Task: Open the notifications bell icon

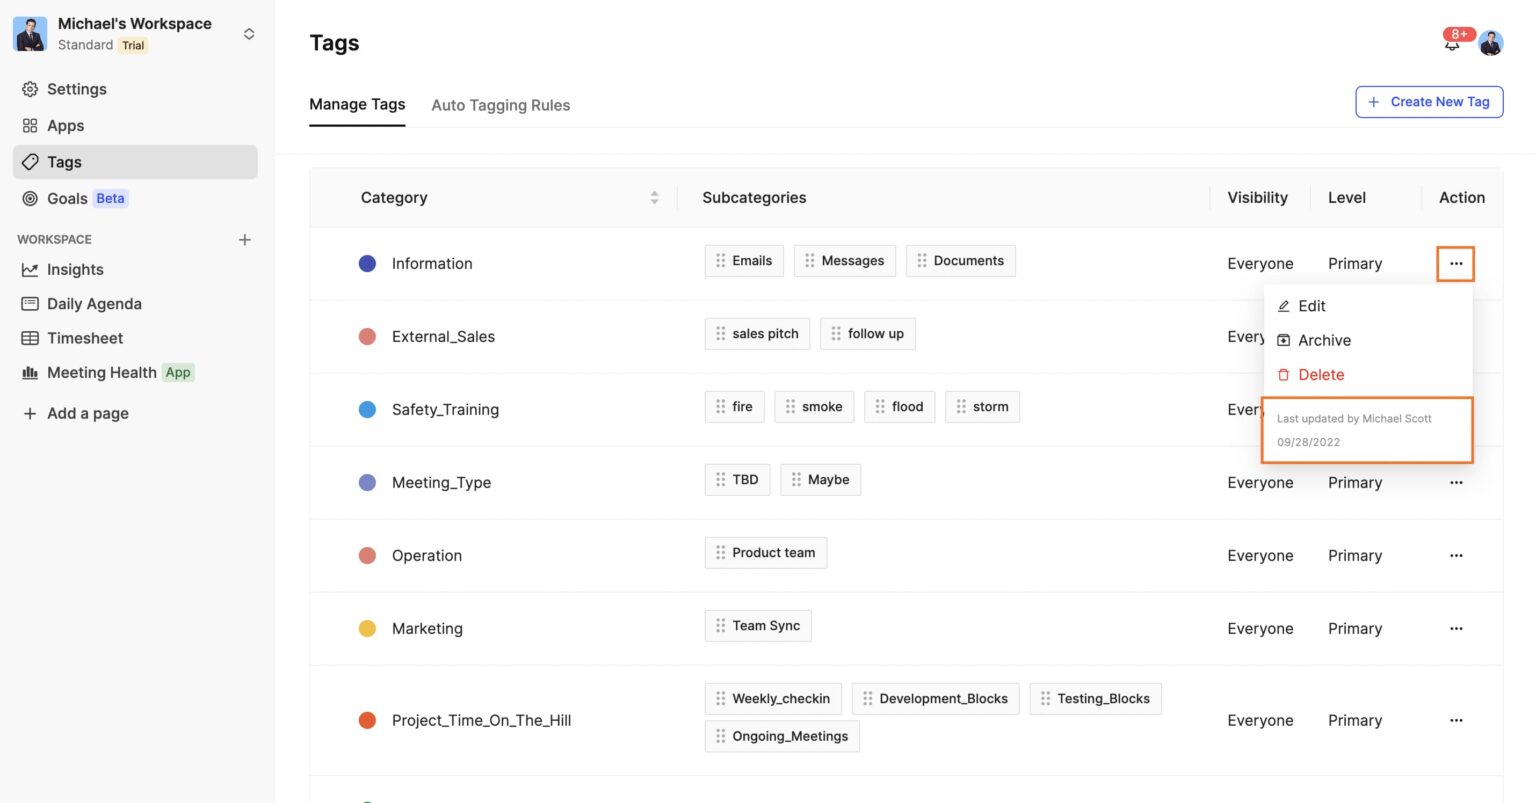Action: [x=1452, y=43]
